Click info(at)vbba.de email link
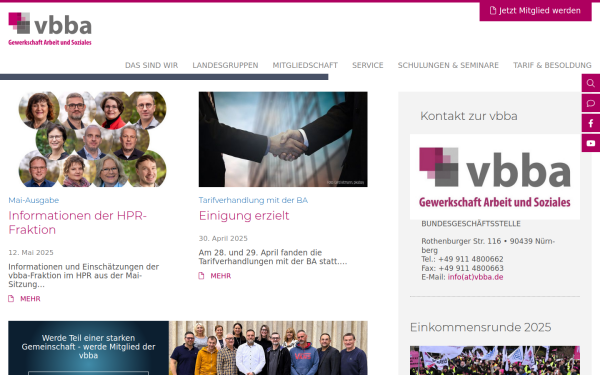The height and width of the screenshot is (375, 600). [475, 277]
